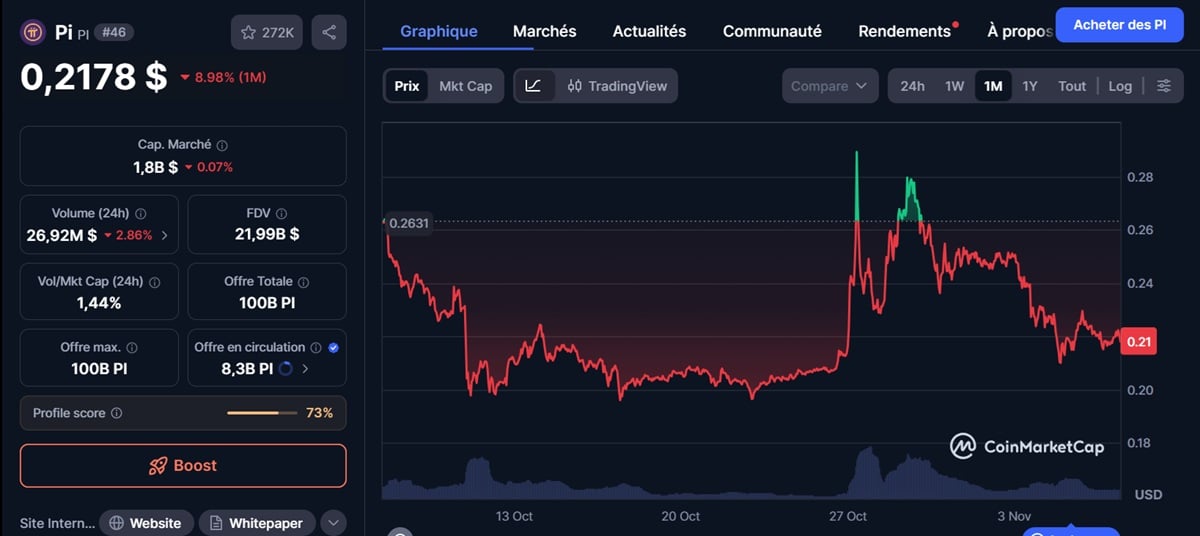Select the Mkt Cap chart toggle

(466, 86)
